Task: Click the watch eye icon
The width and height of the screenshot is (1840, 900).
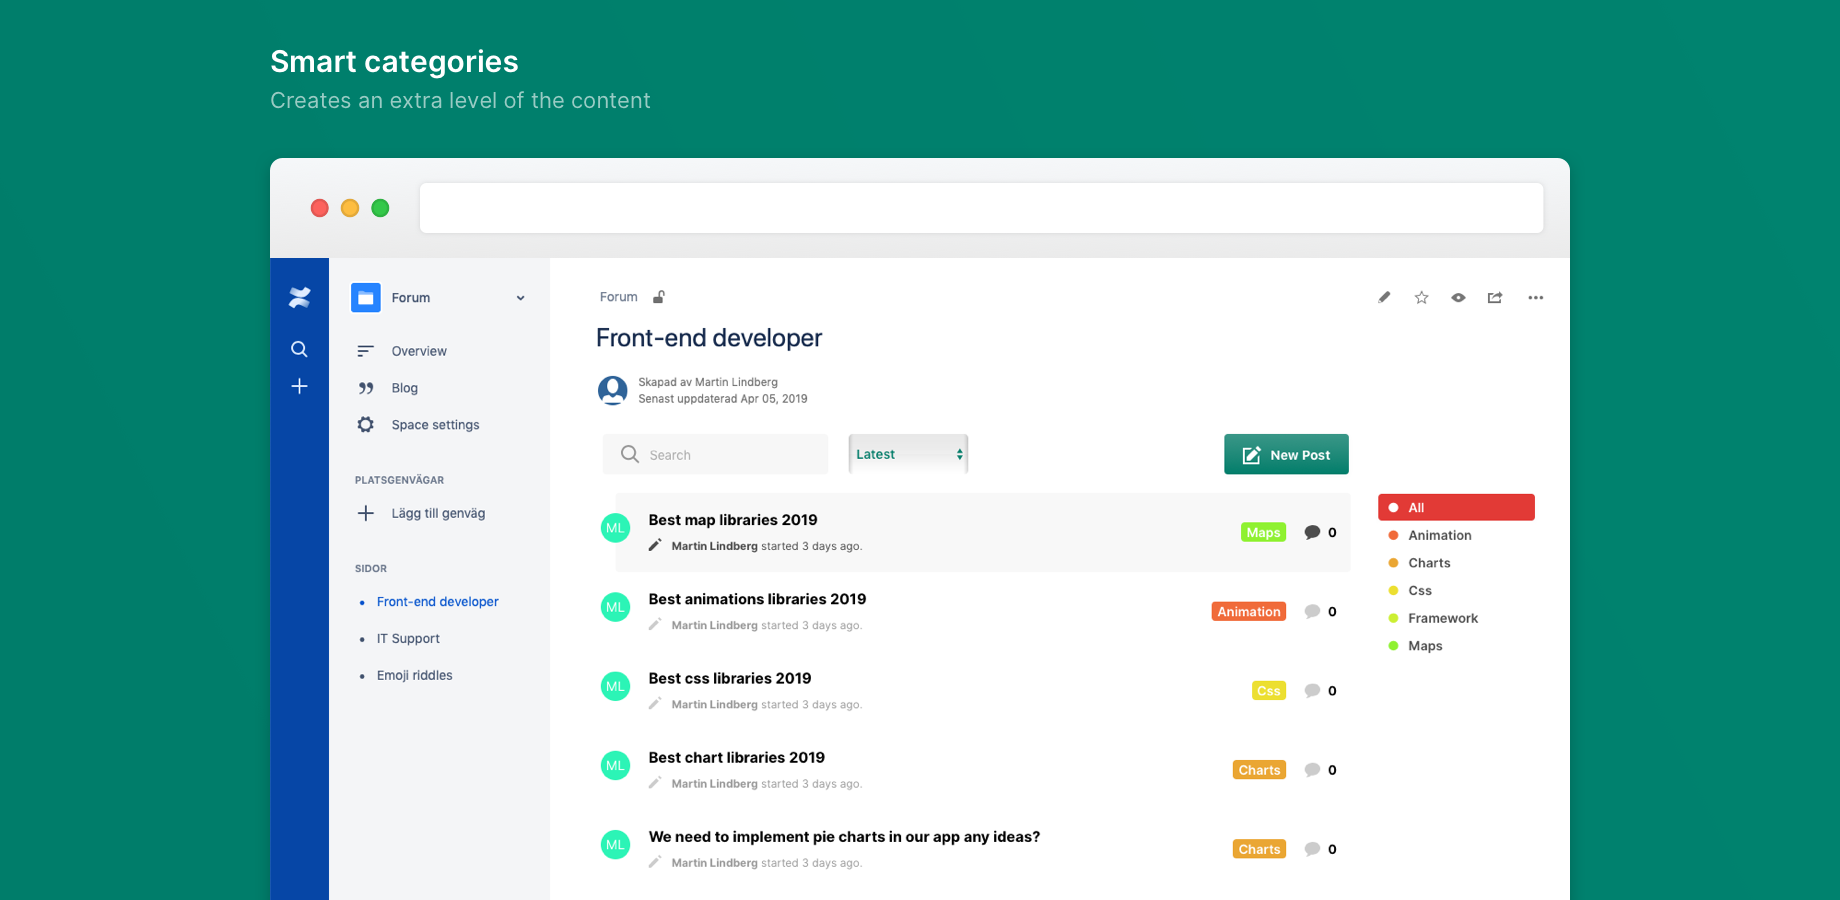Action: click(1458, 297)
